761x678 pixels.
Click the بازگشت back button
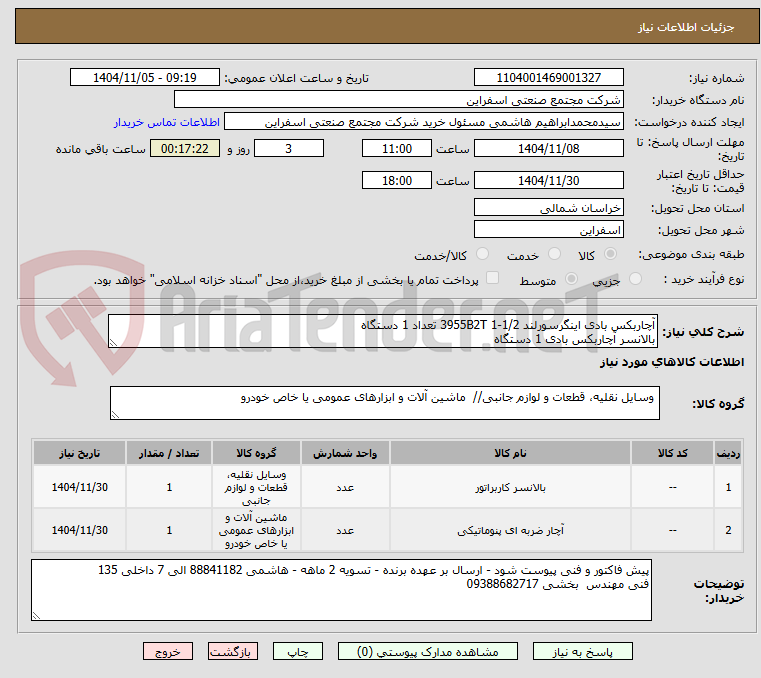[x=233, y=652]
